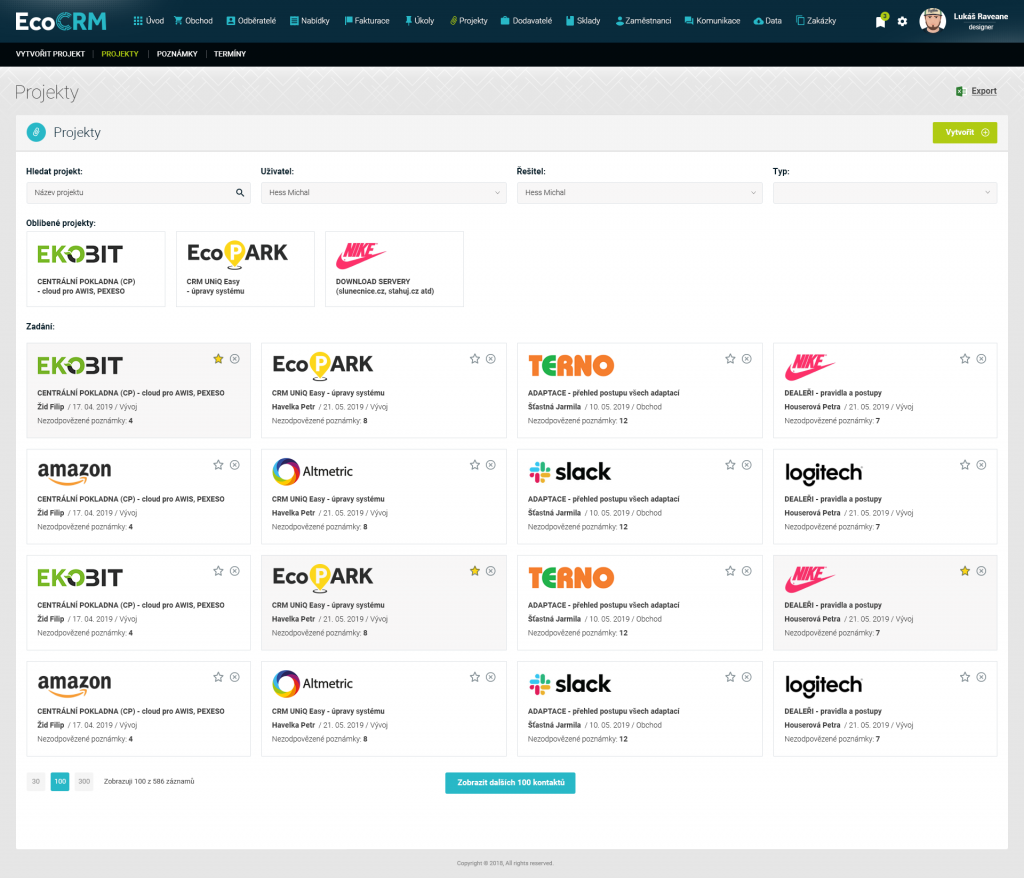Click the green Vytvořit button
The width and height of the screenshot is (1024, 878).
click(964, 132)
